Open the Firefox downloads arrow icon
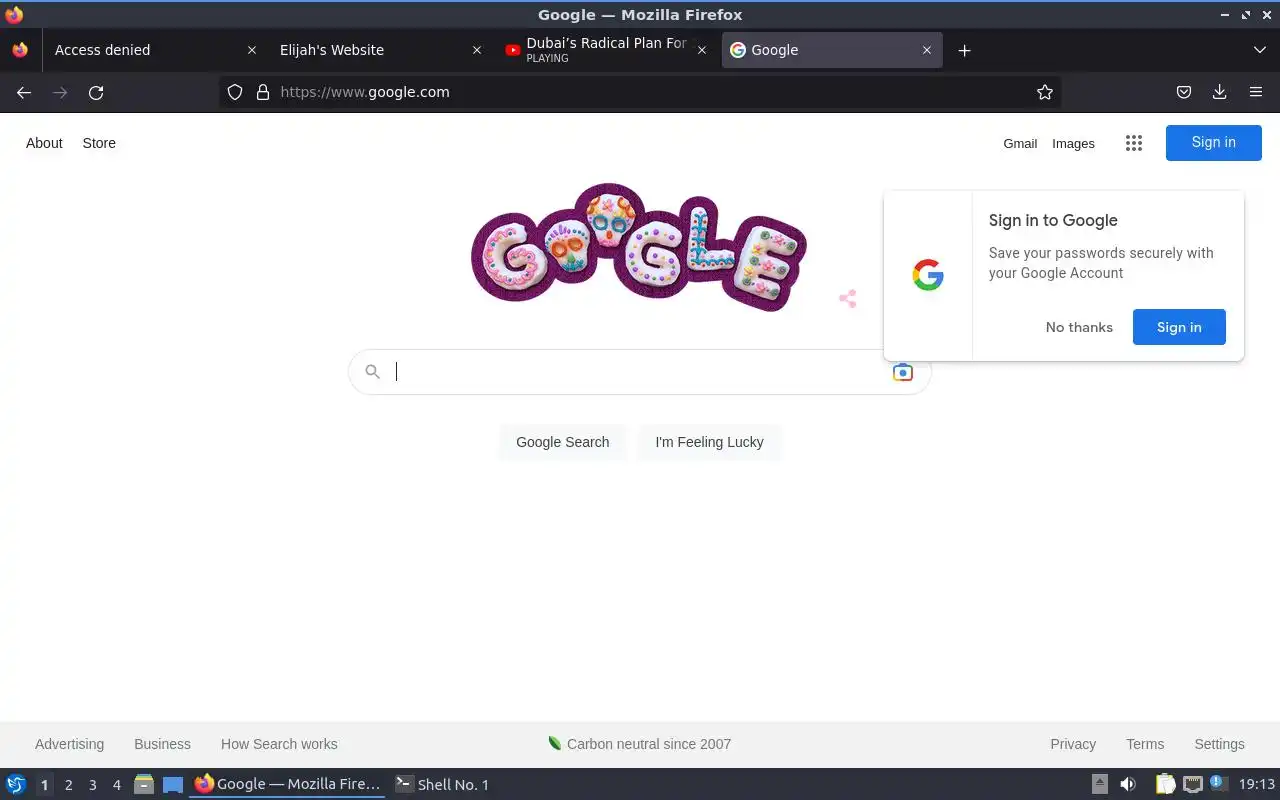Image resolution: width=1280 pixels, height=800 pixels. pos(1220,92)
